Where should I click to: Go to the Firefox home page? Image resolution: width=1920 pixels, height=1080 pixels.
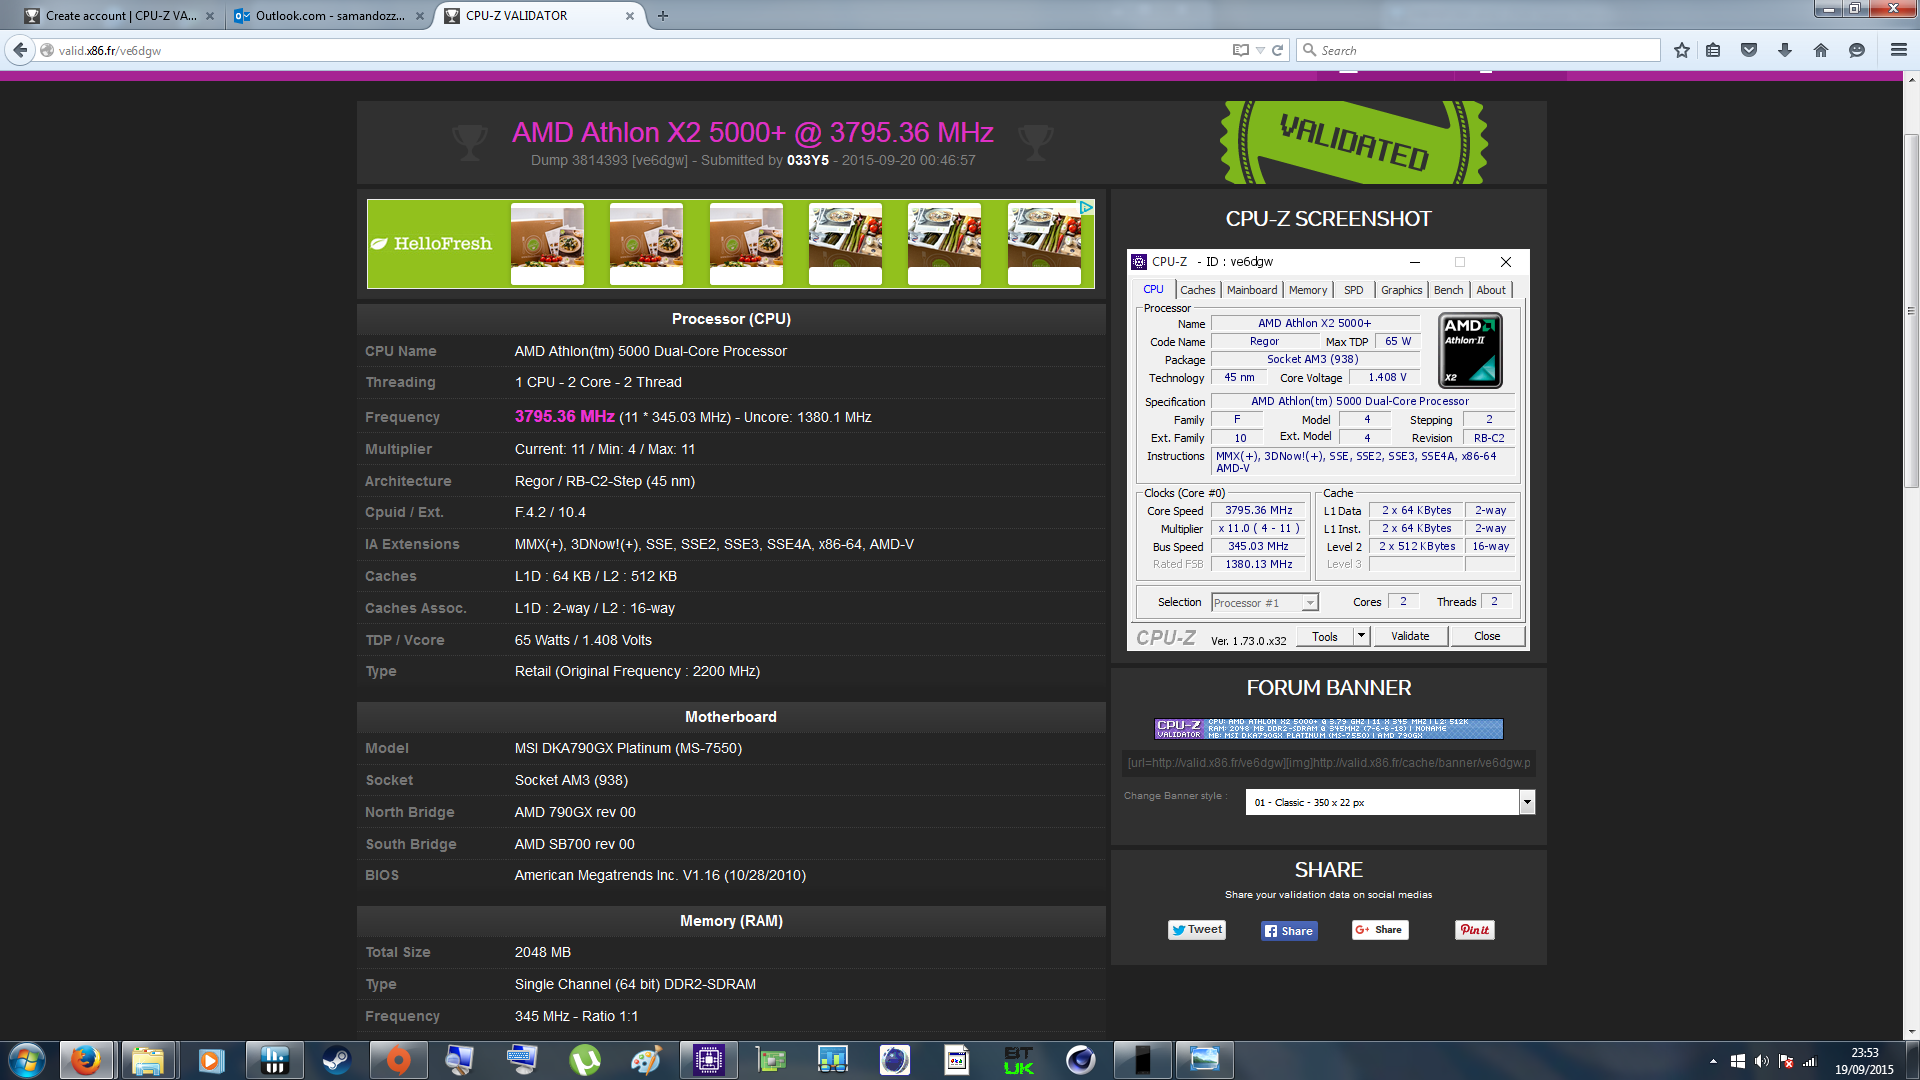pos(1821,50)
